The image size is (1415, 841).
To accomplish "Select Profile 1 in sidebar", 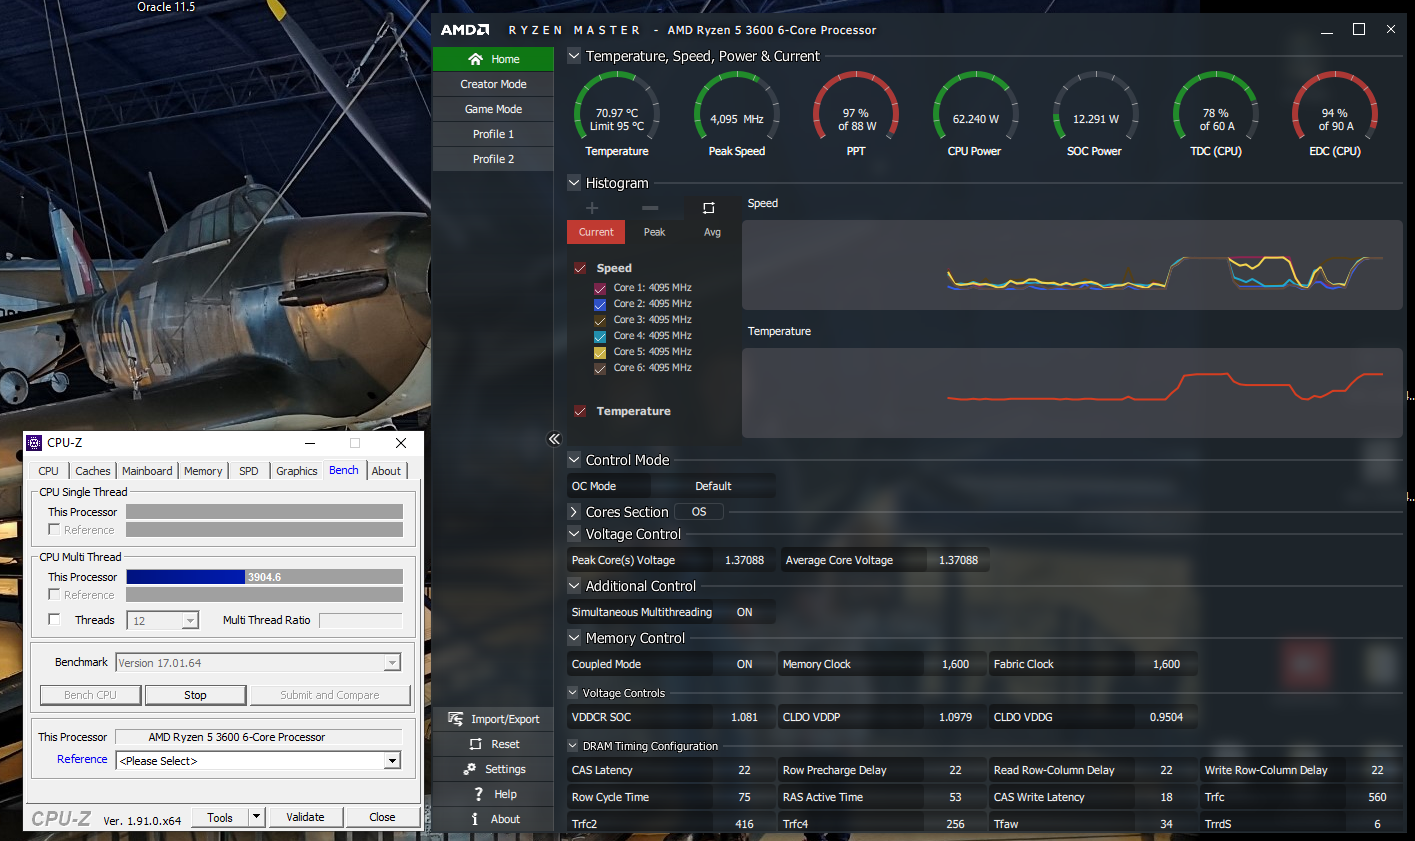I will [x=493, y=134].
